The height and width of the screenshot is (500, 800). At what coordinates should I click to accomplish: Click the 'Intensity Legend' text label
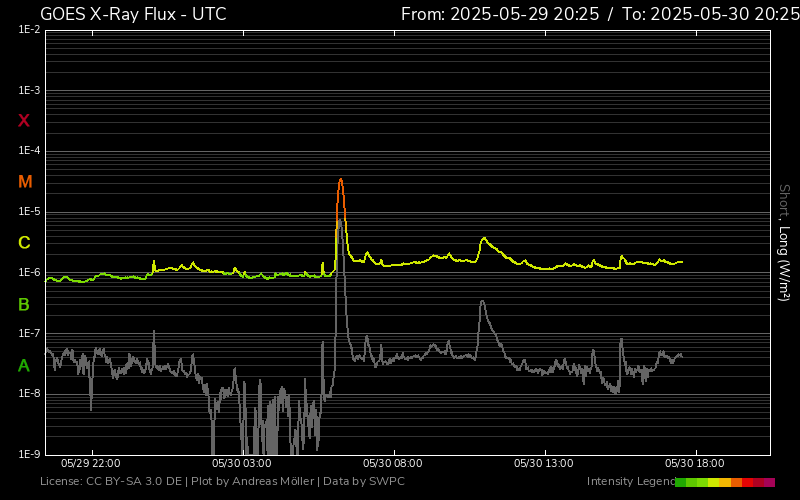629,482
